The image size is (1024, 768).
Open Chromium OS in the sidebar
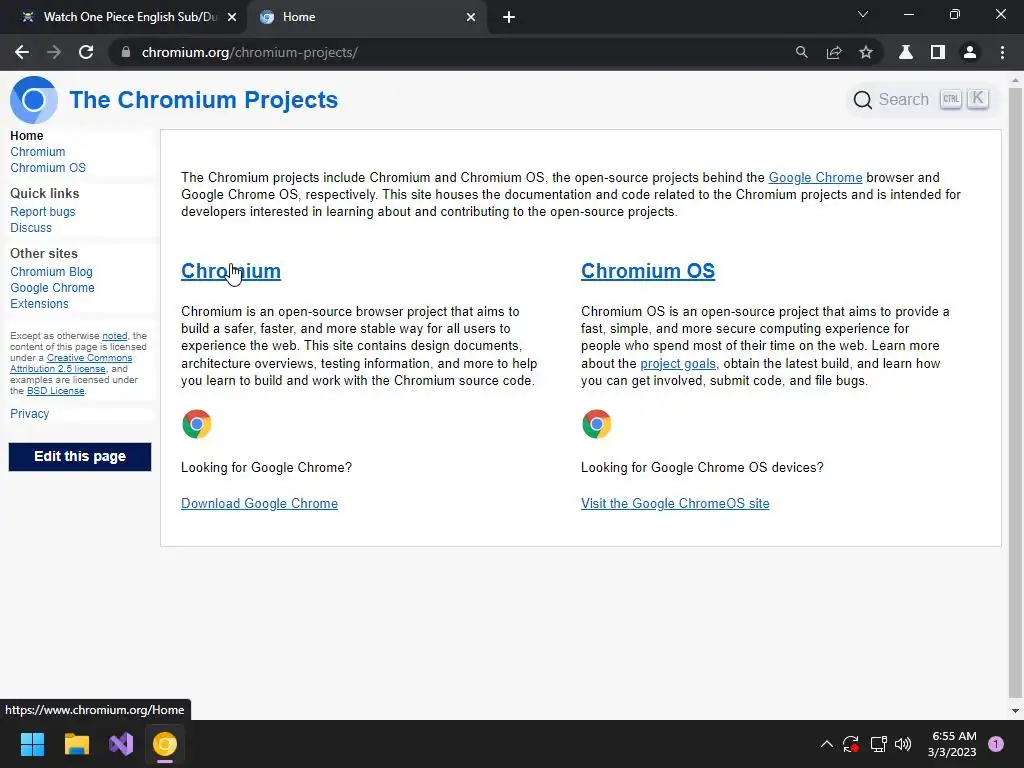point(48,168)
